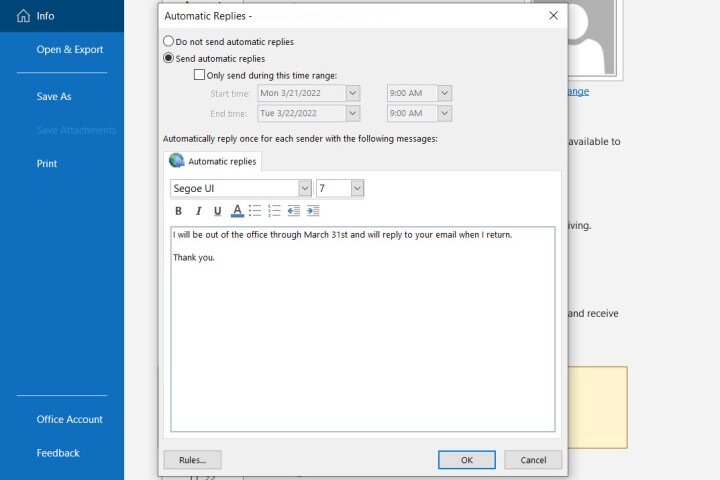This screenshot has width=720, height=480.
Task: Click the Thank you. line in message
Action: [194, 257]
